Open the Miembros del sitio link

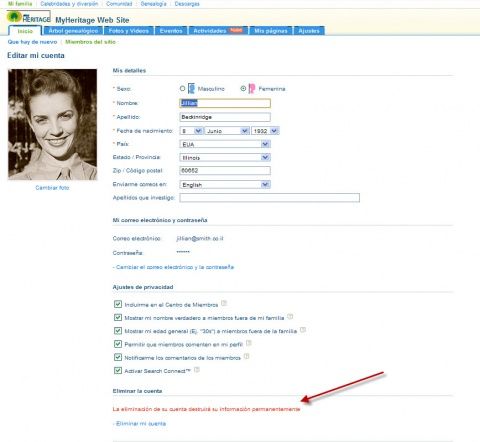pos(90,42)
